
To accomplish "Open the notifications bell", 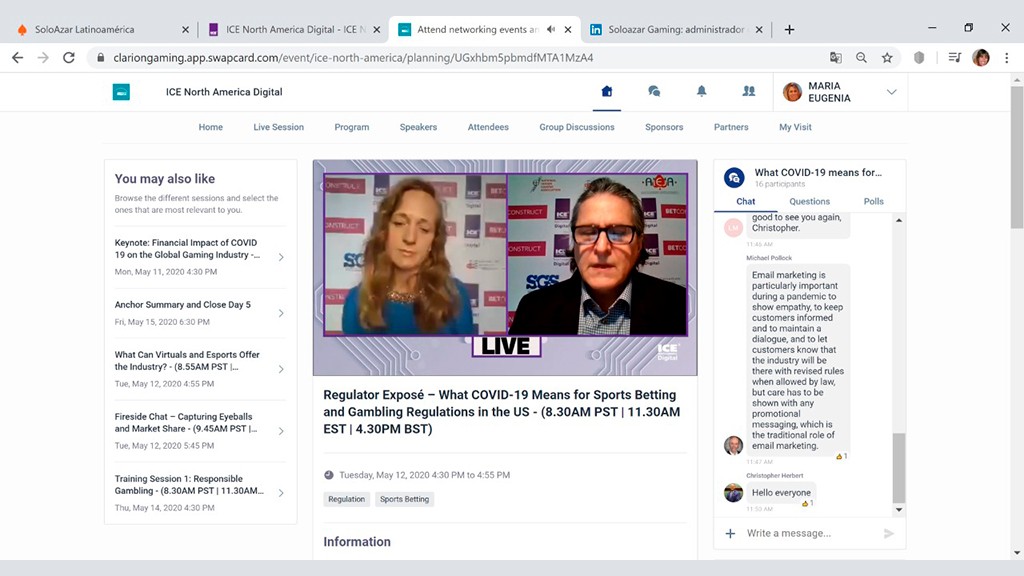I will click(x=701, y=91).
